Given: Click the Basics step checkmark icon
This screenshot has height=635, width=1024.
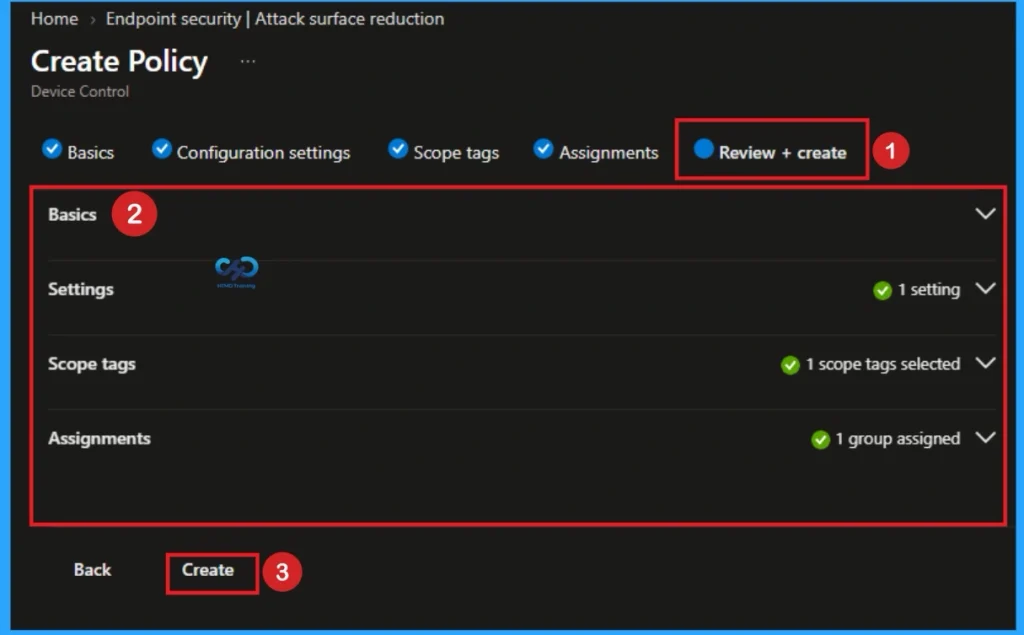Looking at the screenshot, I should coord(52,149).
